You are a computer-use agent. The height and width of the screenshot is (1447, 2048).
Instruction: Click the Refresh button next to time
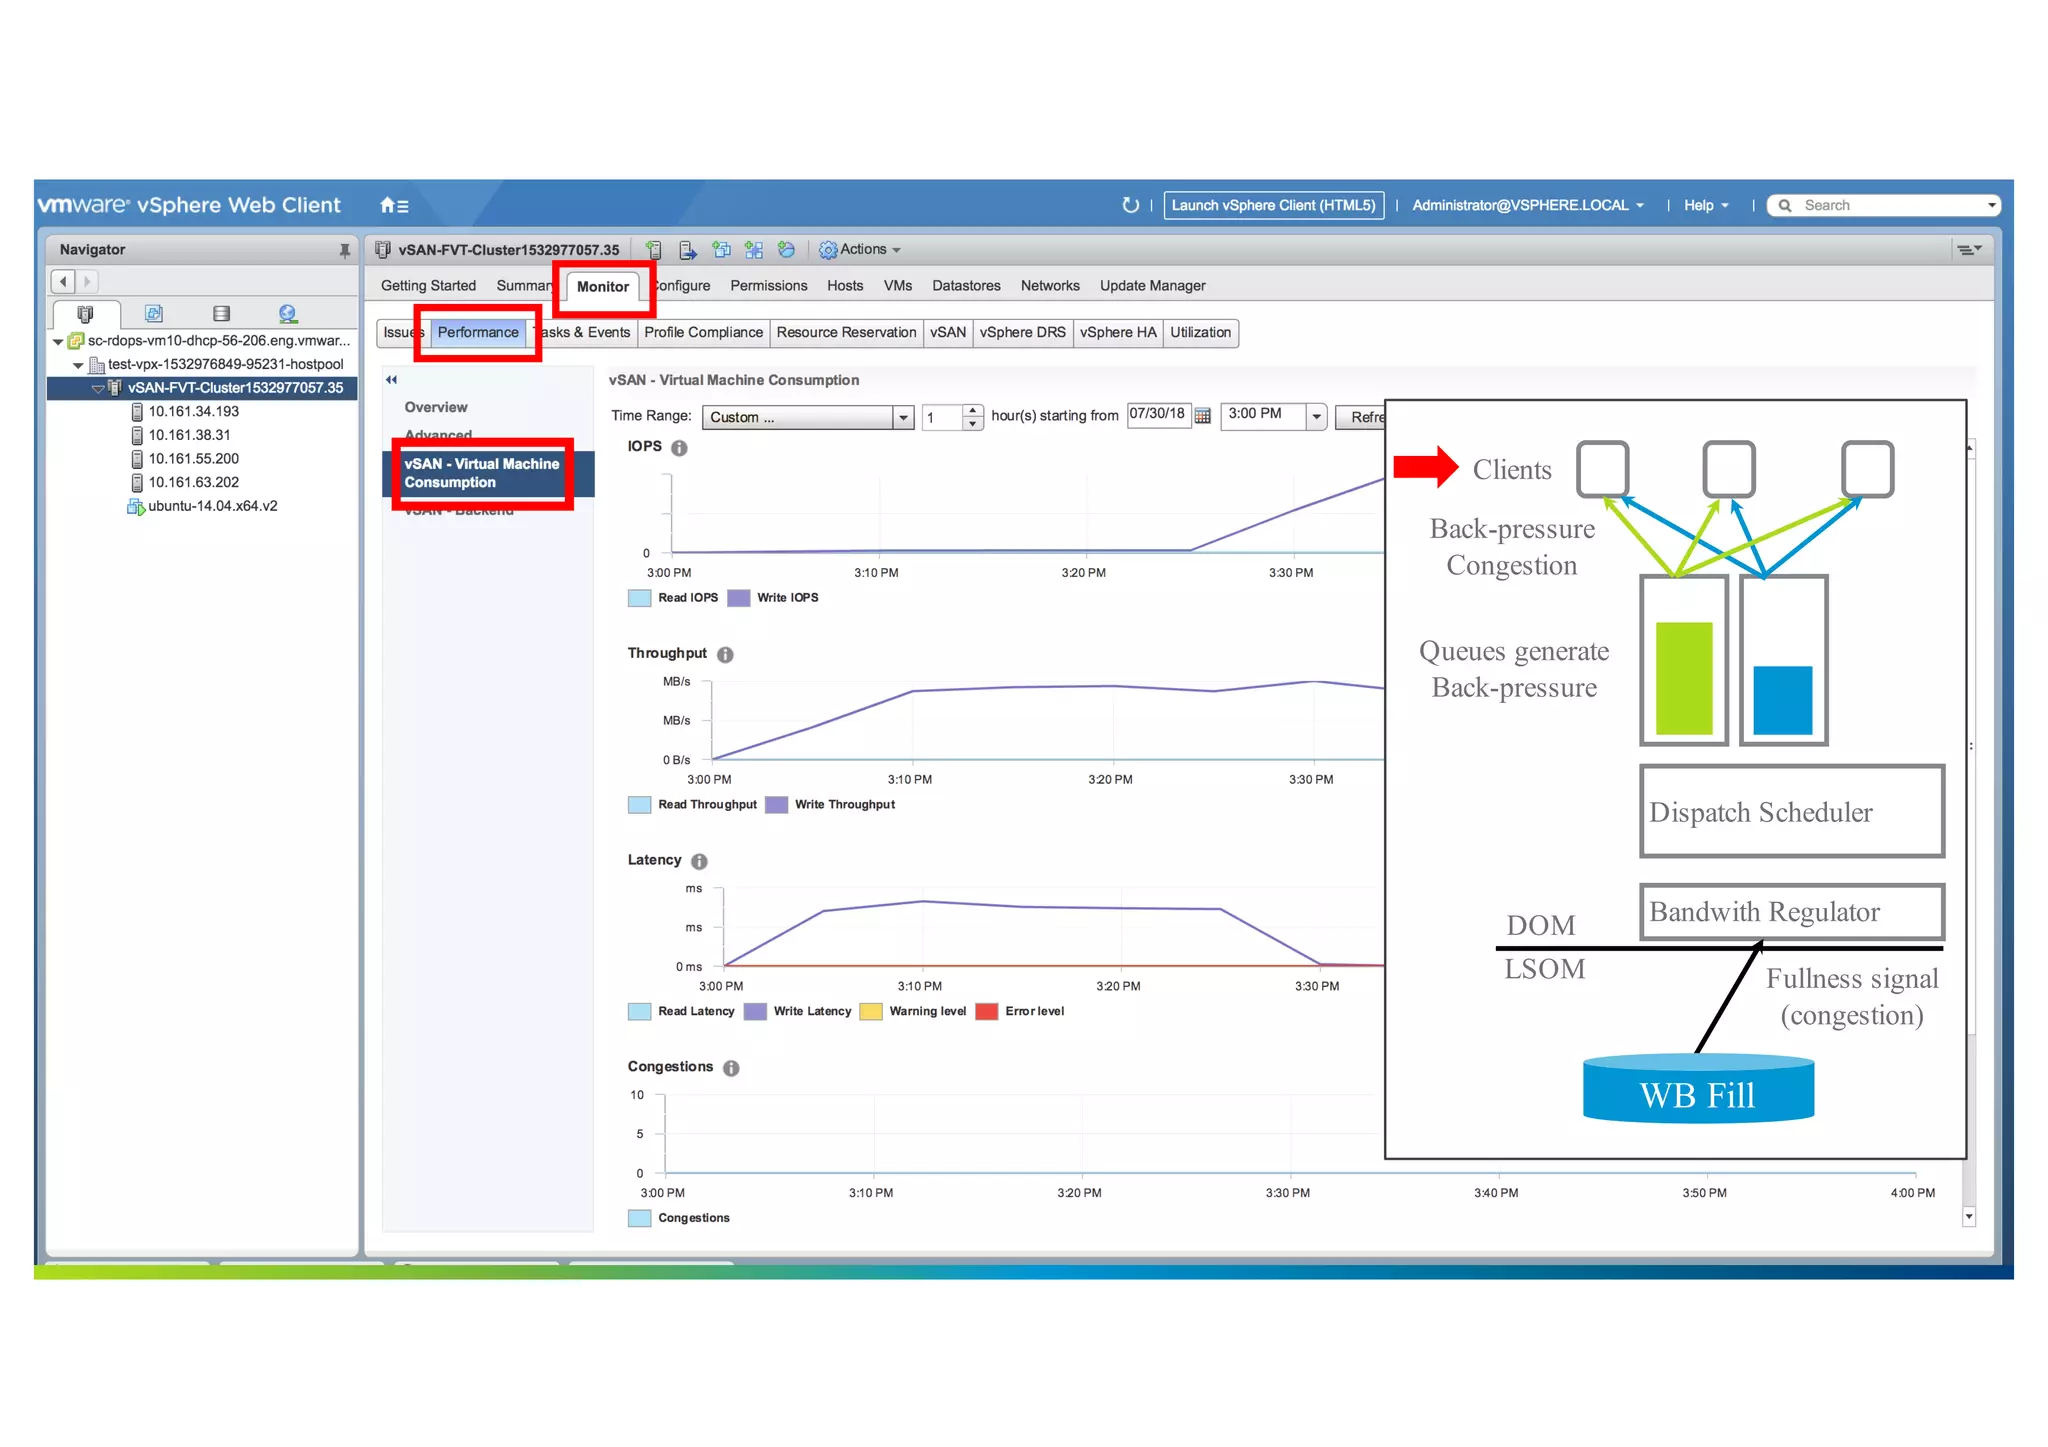point(1361,417)
